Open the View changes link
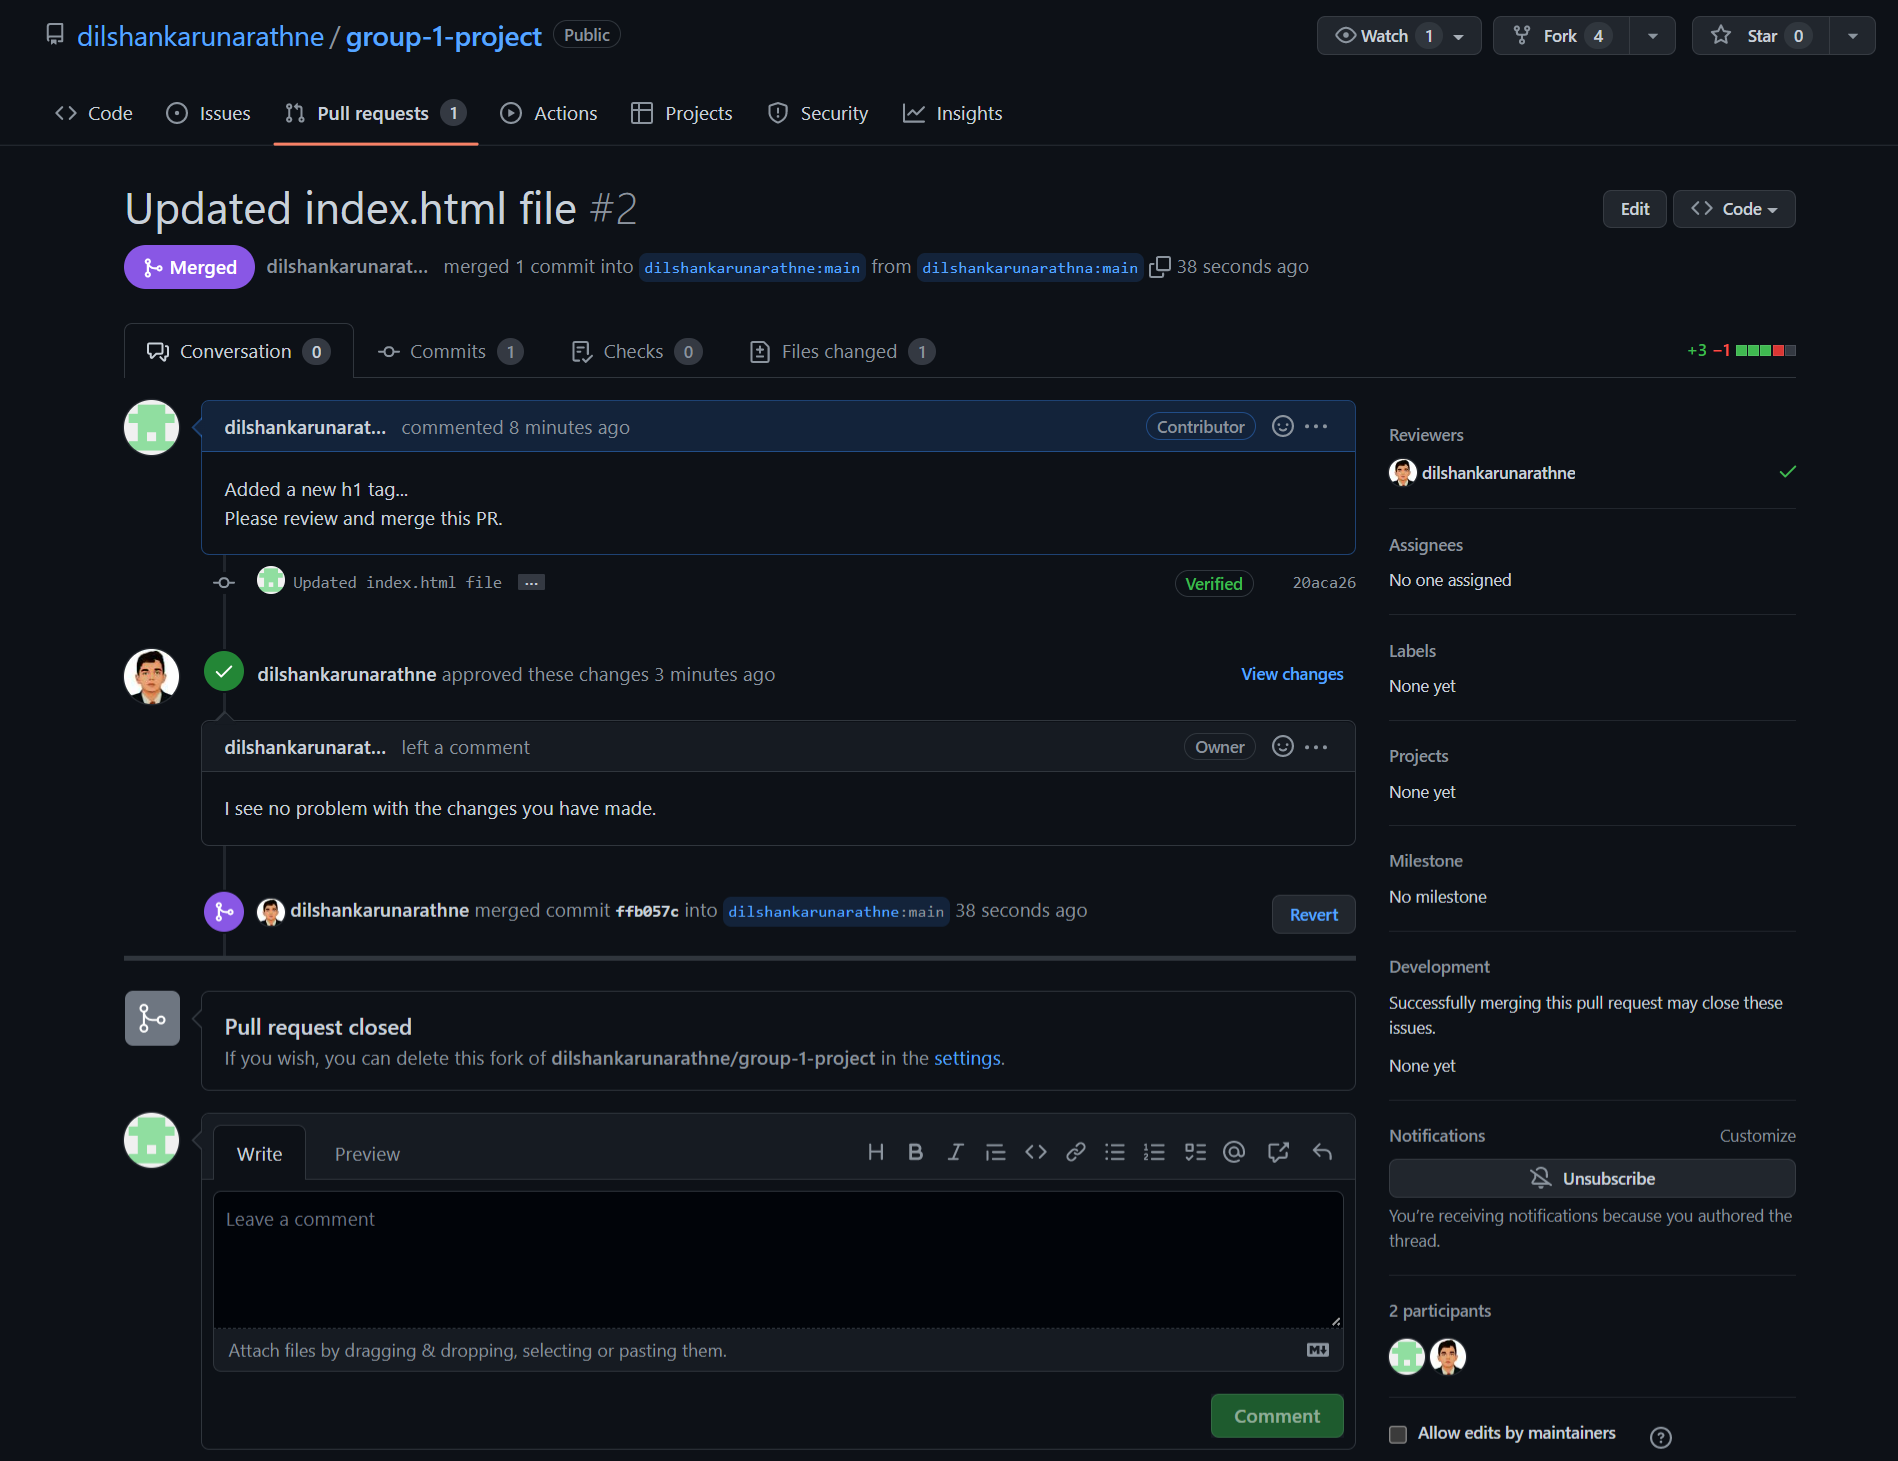This screenshot has width=1898, height=1461. tap(1292, 674)
